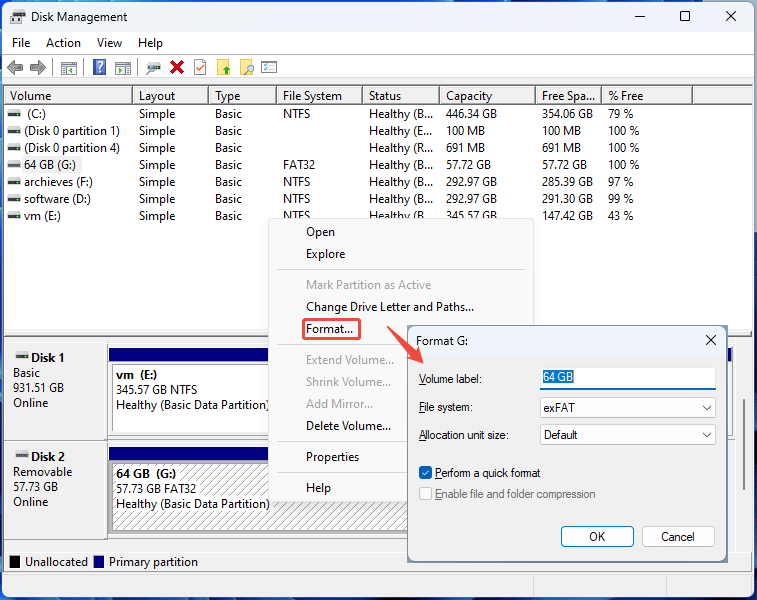757x600 pixels.
Task: Click the blue Primary partition legend swatch
Action: click(99, 562)
